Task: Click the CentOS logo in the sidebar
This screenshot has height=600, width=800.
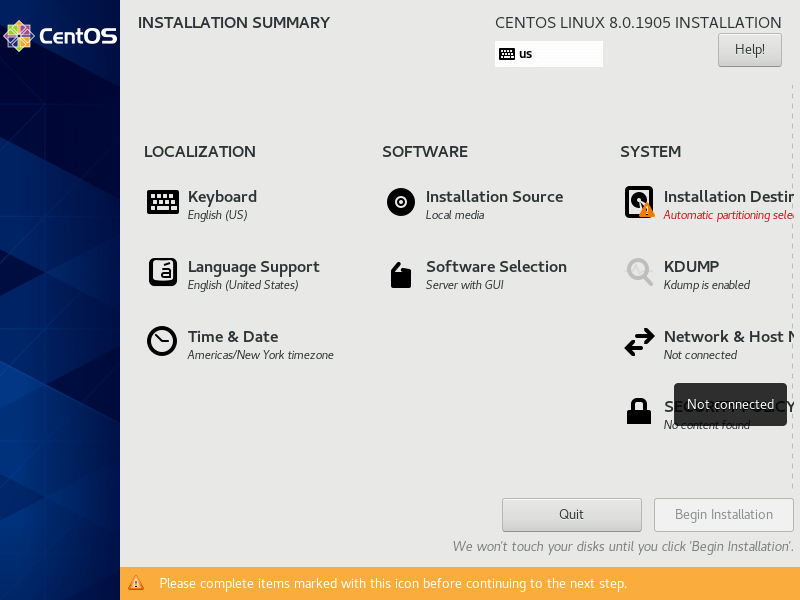Action: coord(60,36)
